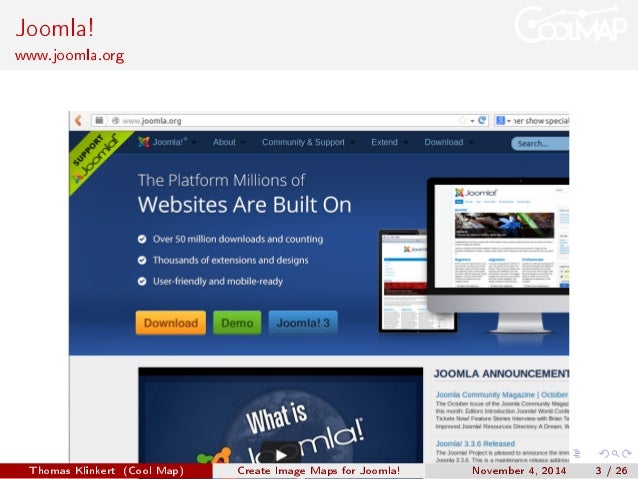Expand the Community & Support caret

click(x=352, y=142)
